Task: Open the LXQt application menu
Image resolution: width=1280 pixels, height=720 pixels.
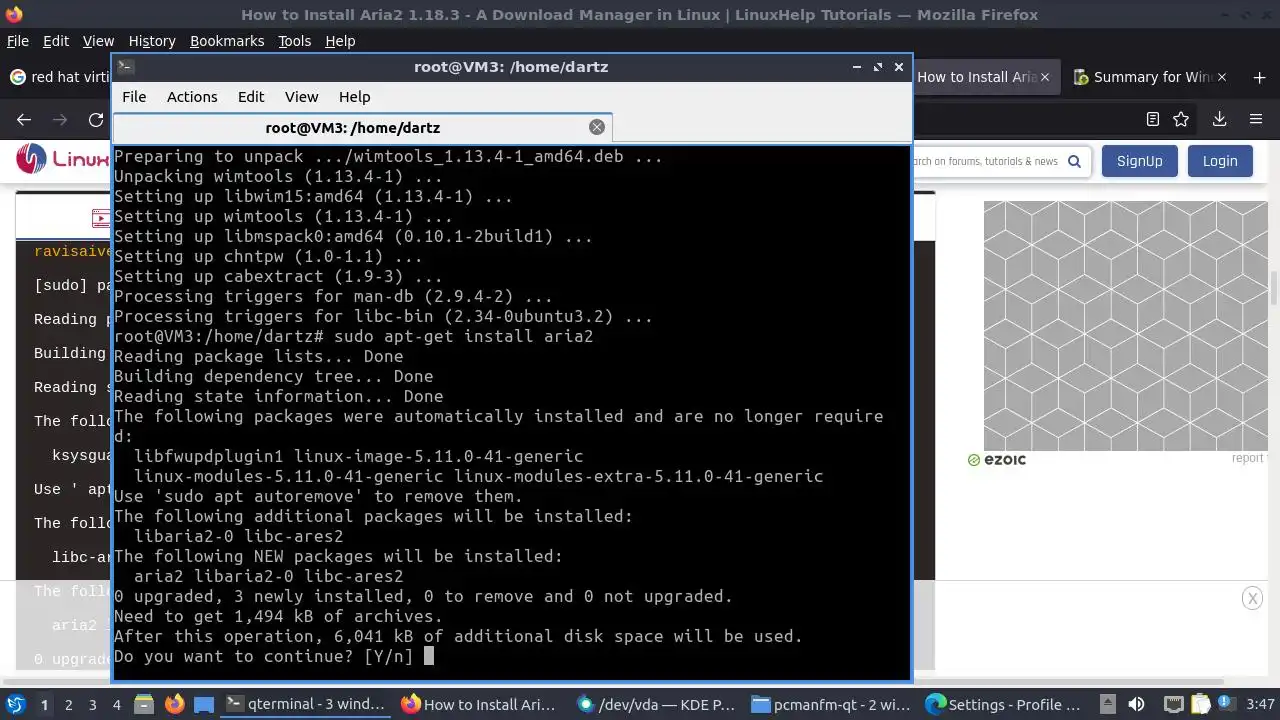Action: click(x=15, y=704)
